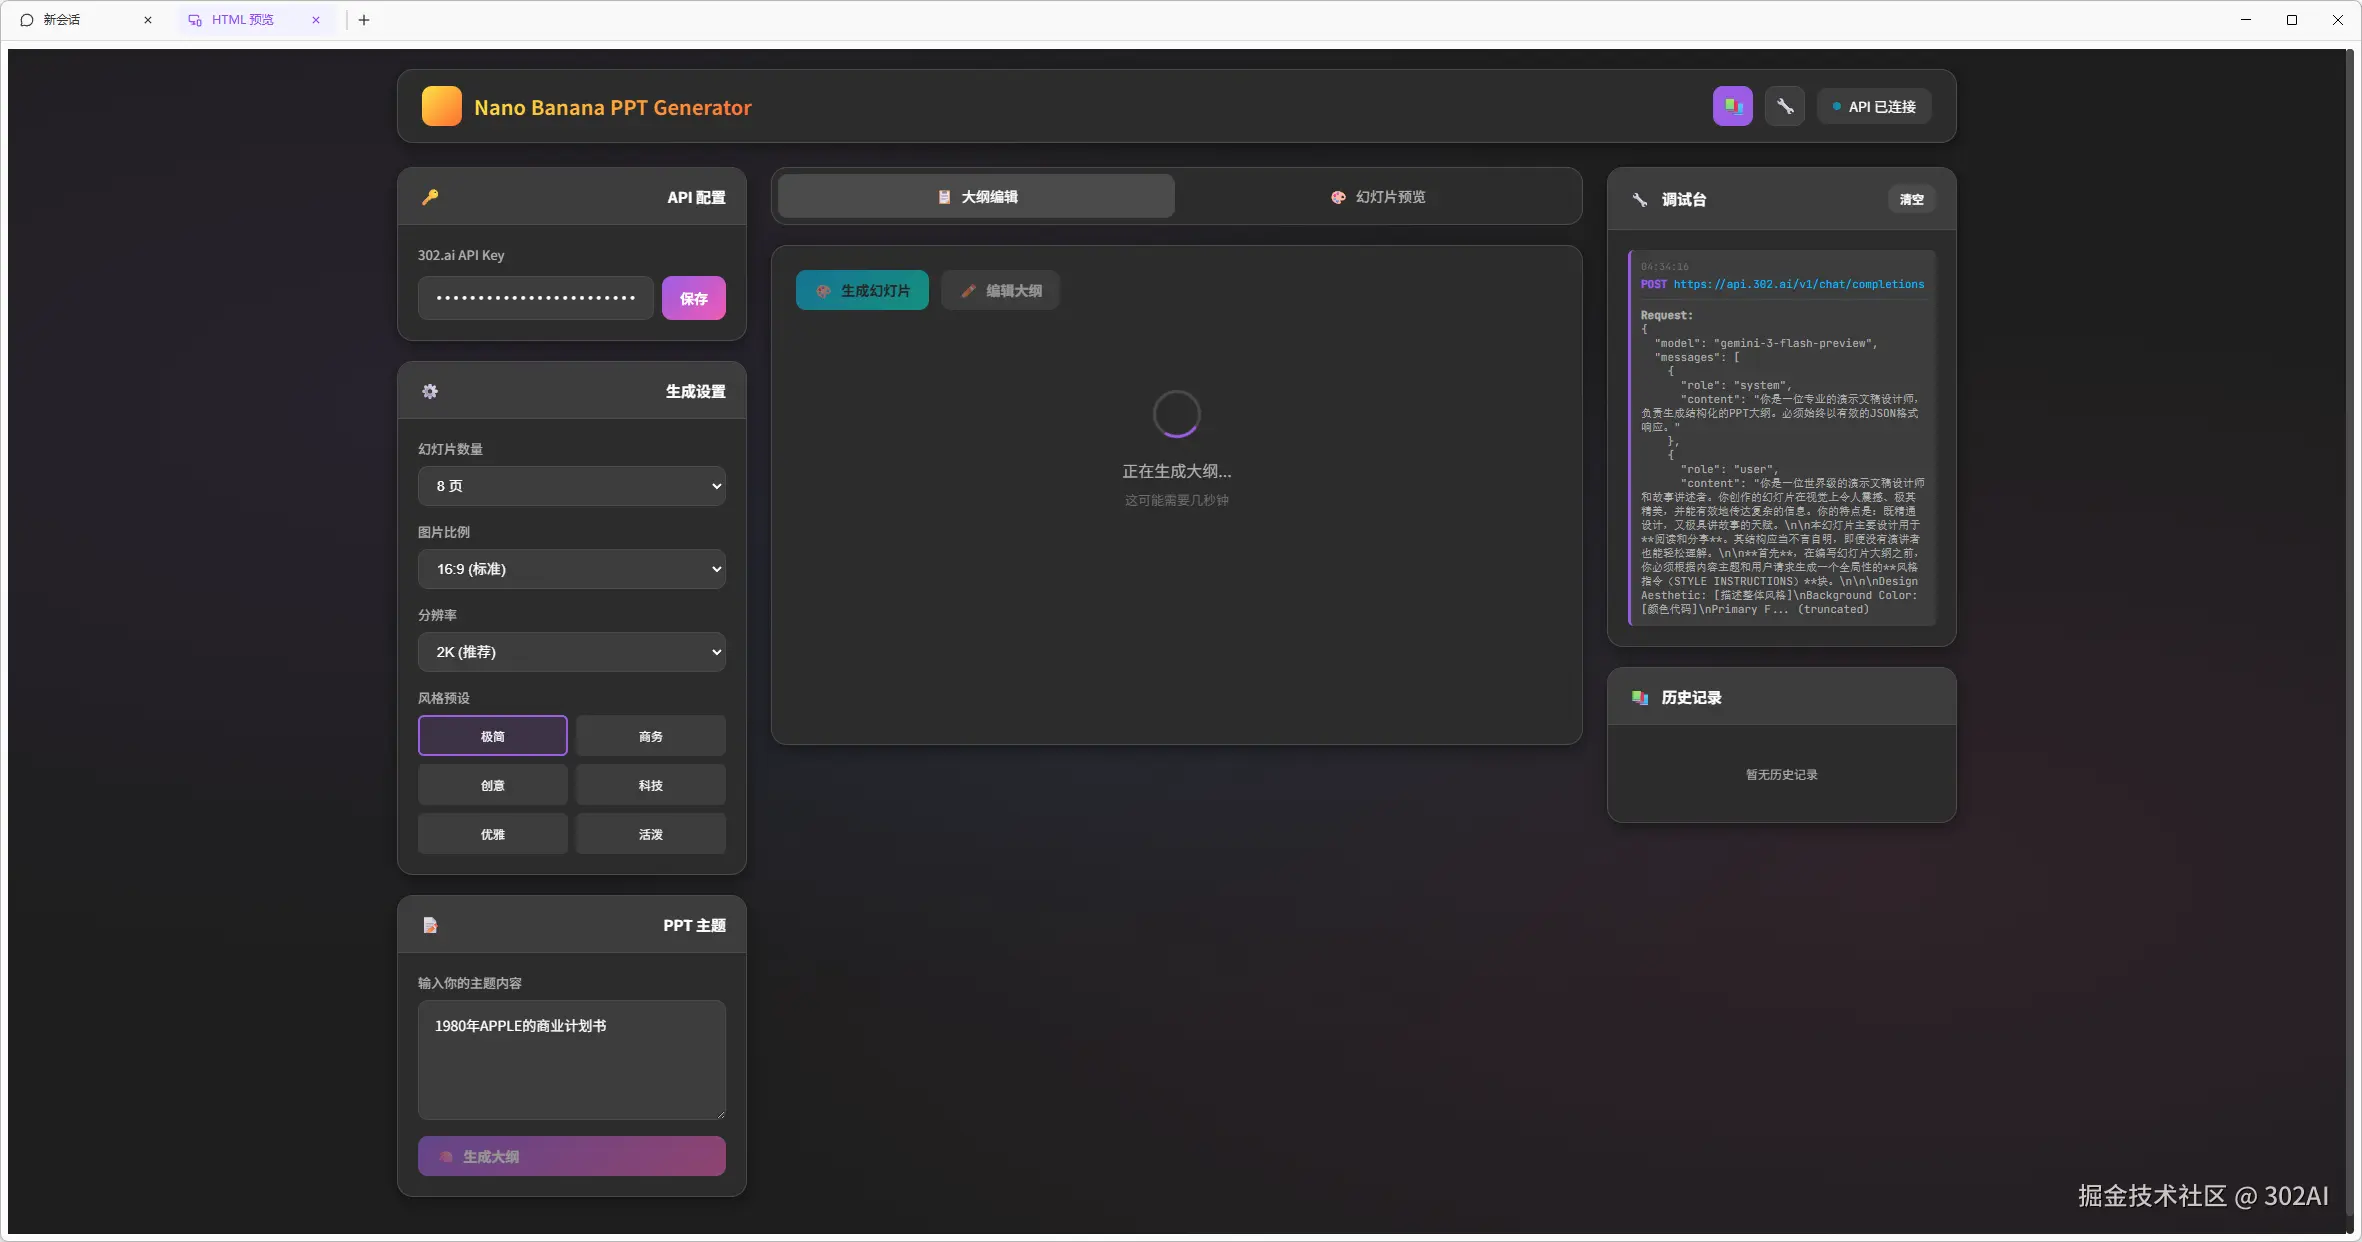The width and height of the screenshot is (2362, 1242).
Task: Click the icon next to 历史记录 title
Action: [1640, 697]
